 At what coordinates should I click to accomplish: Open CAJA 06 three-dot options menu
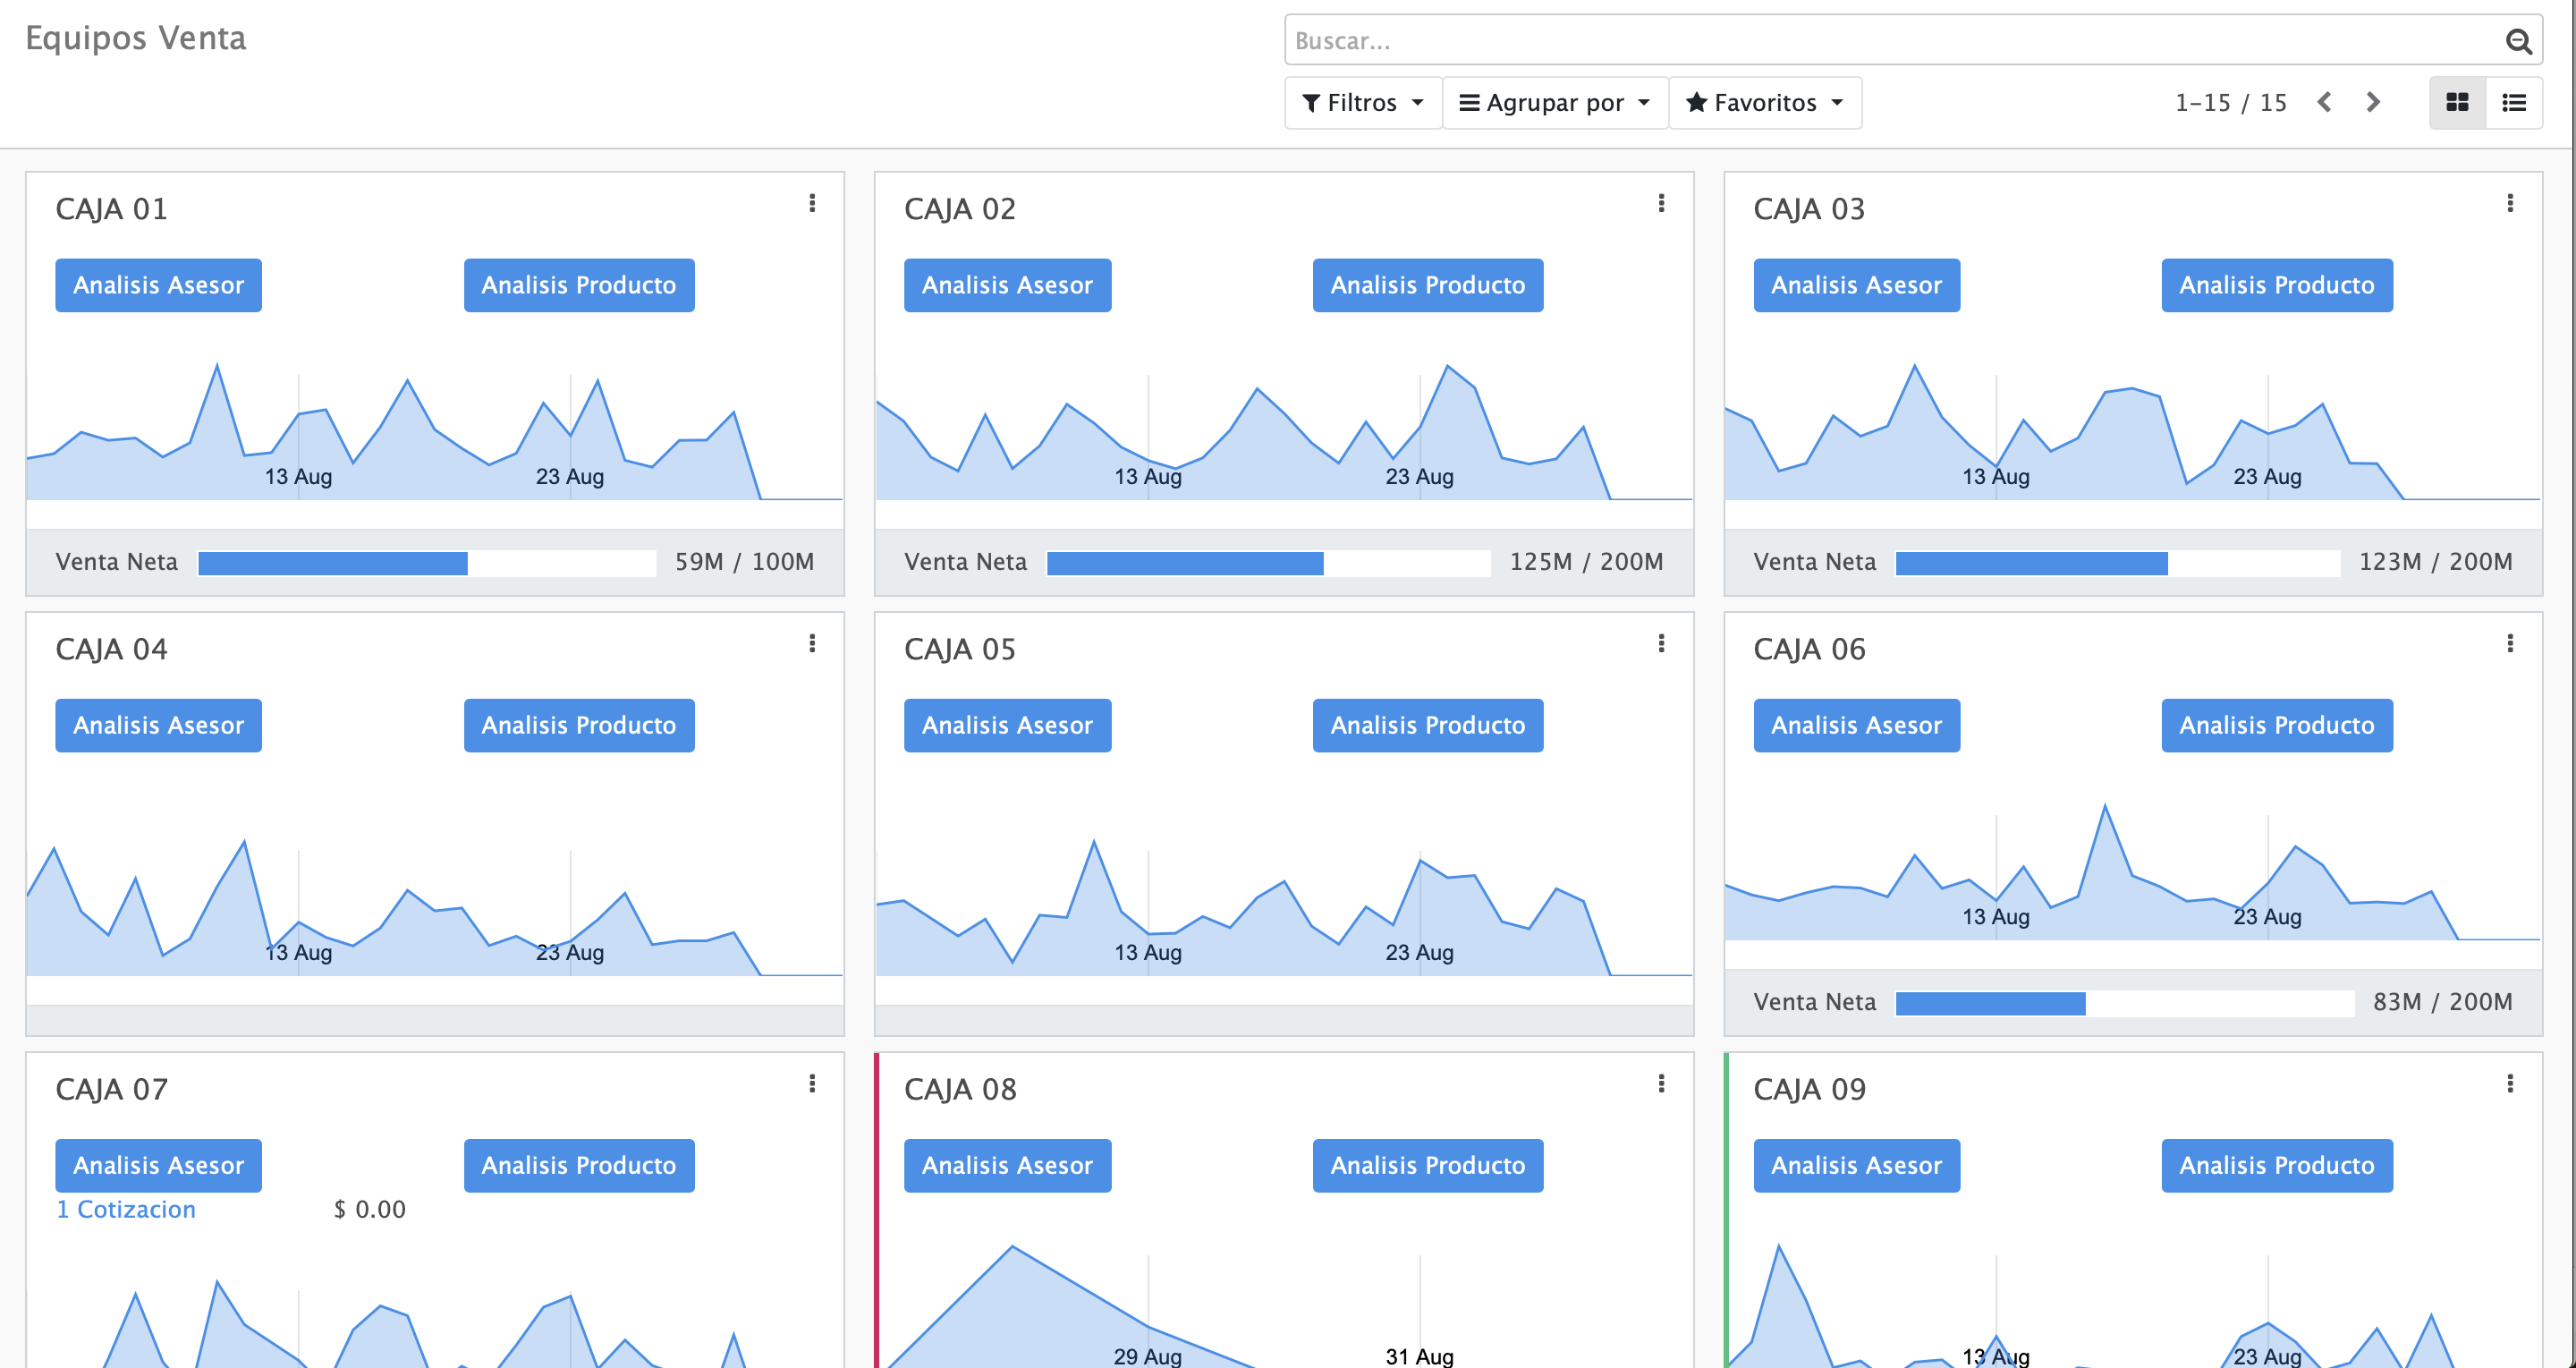pyautogui.click(x=2510, y=644)
